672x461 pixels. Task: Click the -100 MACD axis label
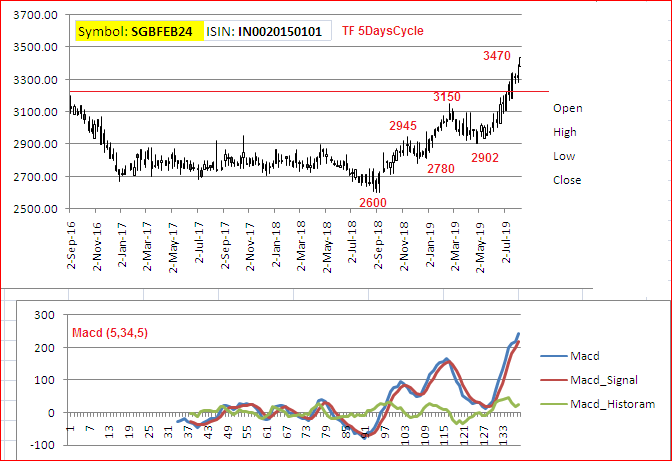42,445
